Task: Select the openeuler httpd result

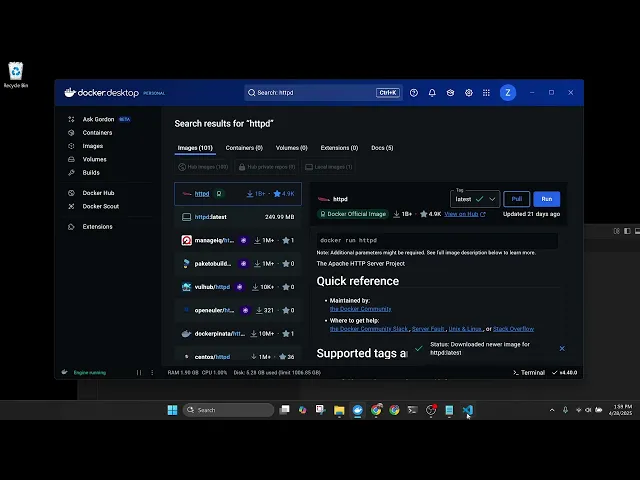Action: pyautogui.click(x=238, y=310)
